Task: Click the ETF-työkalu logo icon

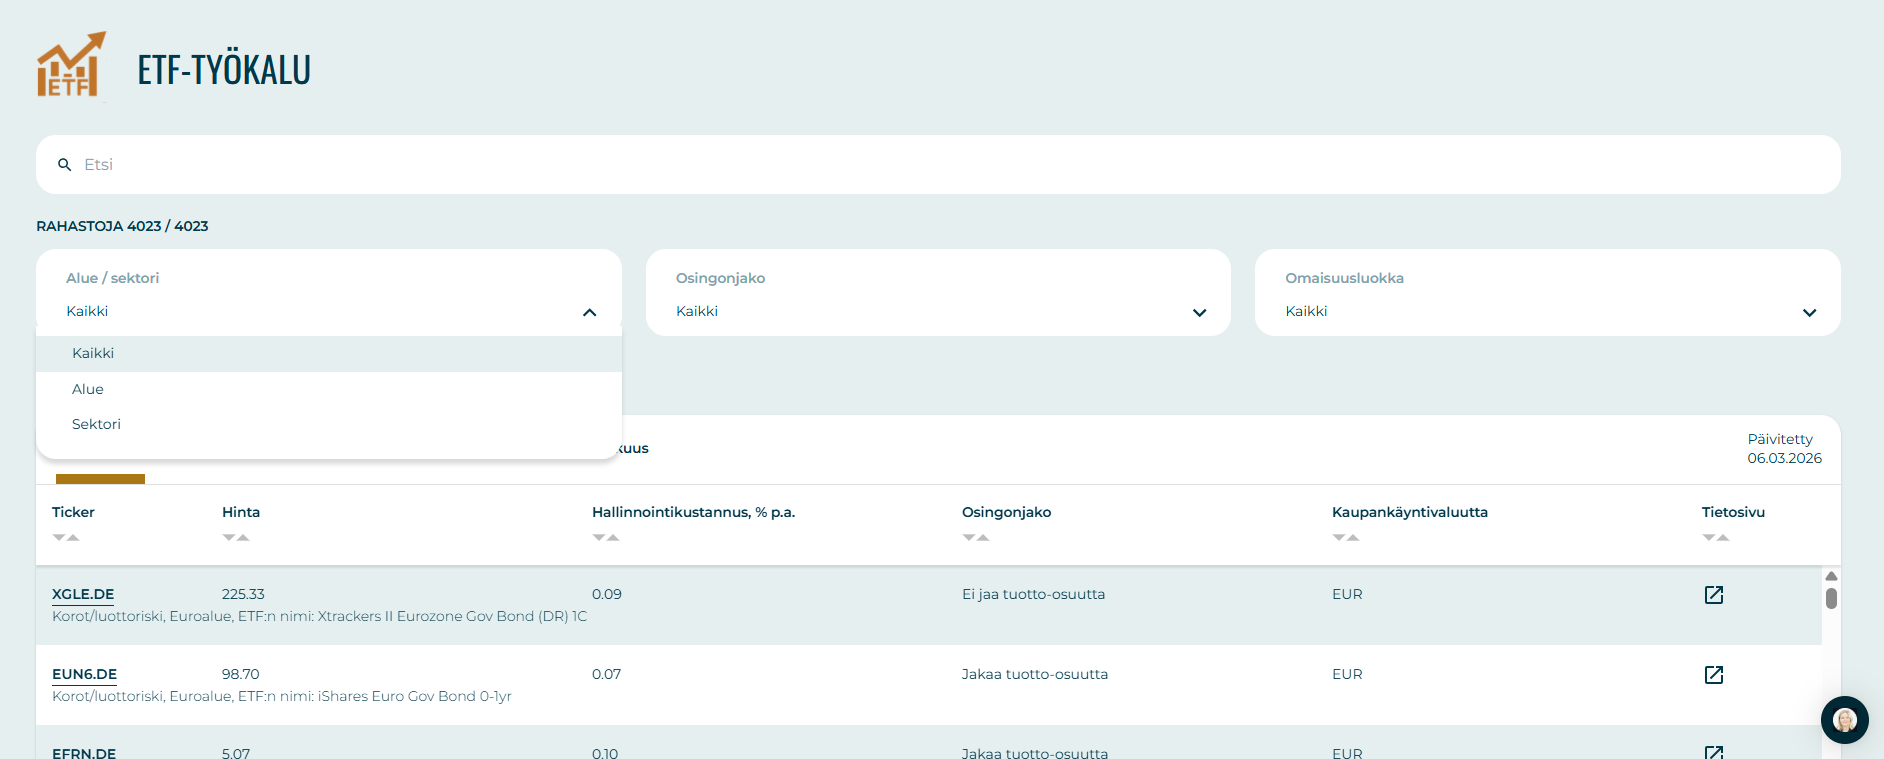Action: (70, 66)
